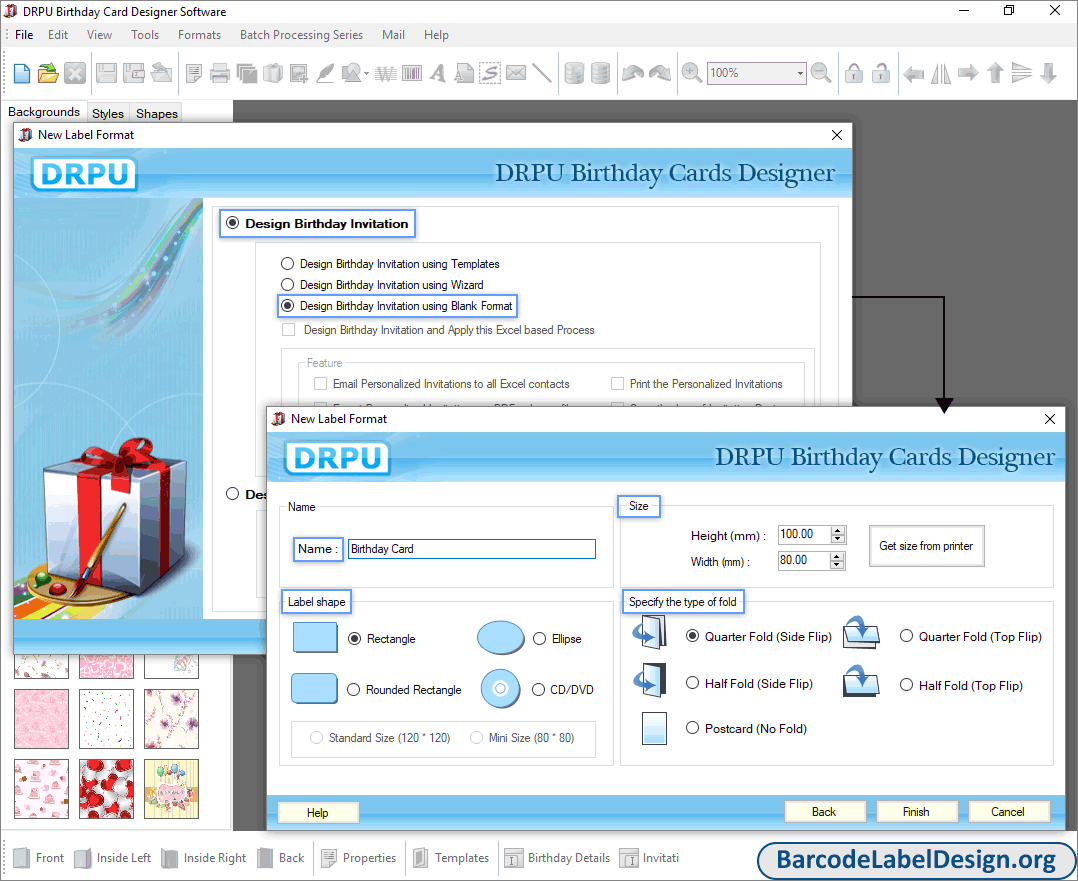Select the Ellipse label shape
1078x881 pixels.
(540, 639)
